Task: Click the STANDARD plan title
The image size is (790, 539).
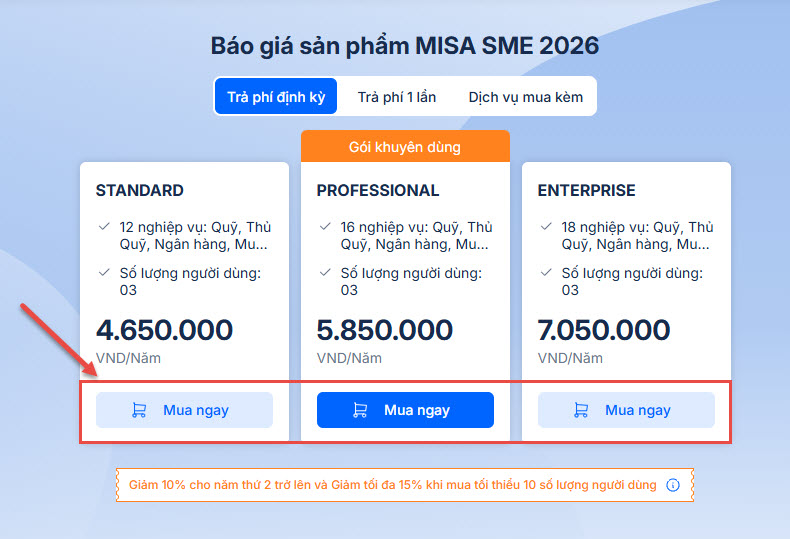Action: 140,190
